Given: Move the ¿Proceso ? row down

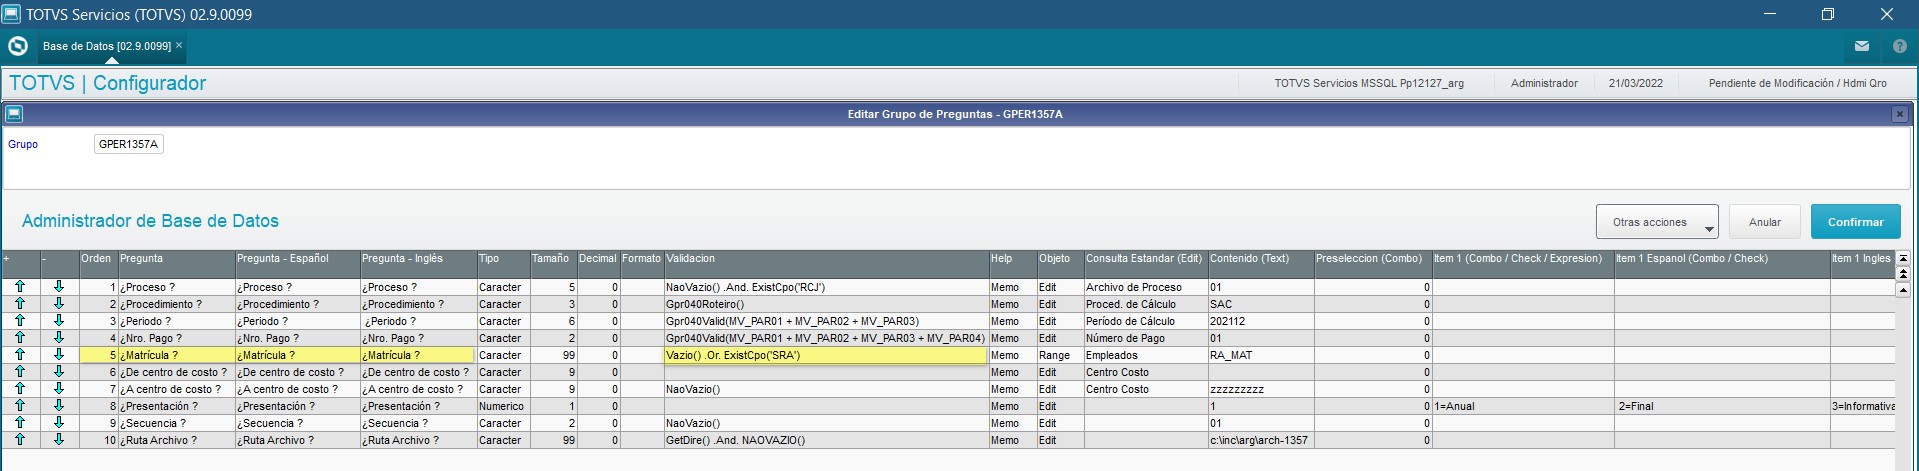Looking at the screenshot, I should pos(59,287).
